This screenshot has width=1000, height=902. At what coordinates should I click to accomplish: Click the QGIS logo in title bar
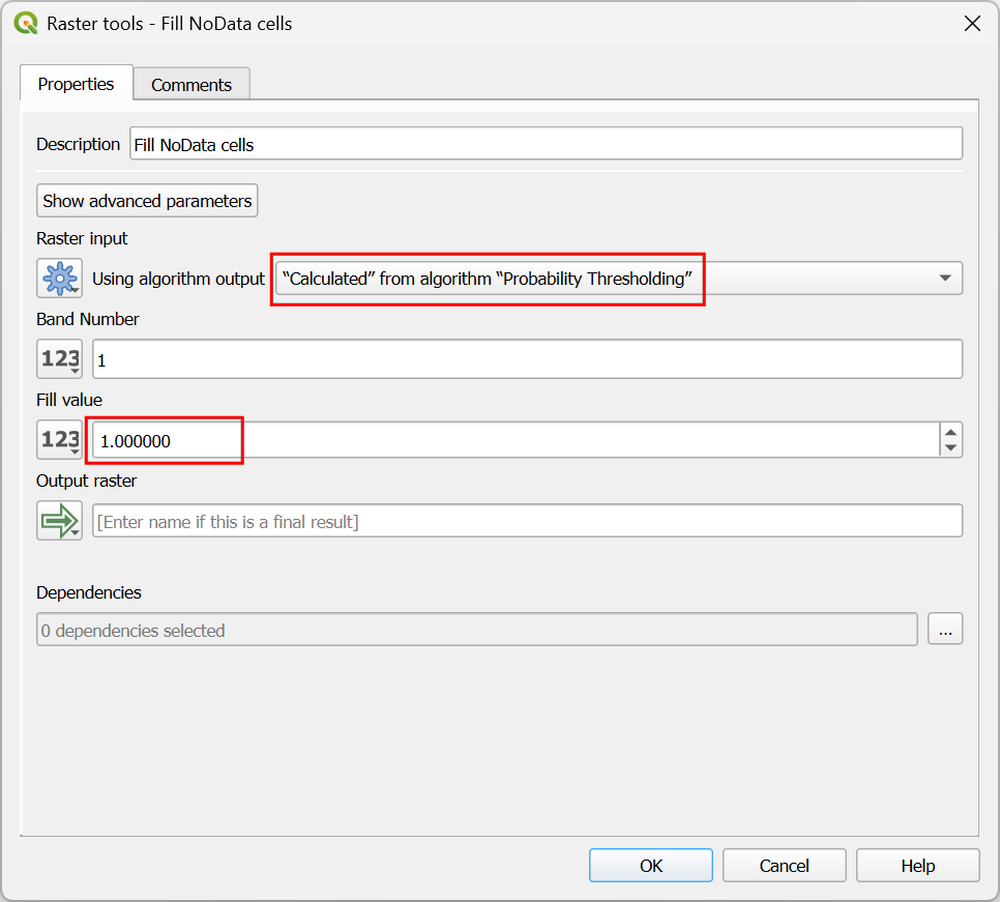click(26, 24)
